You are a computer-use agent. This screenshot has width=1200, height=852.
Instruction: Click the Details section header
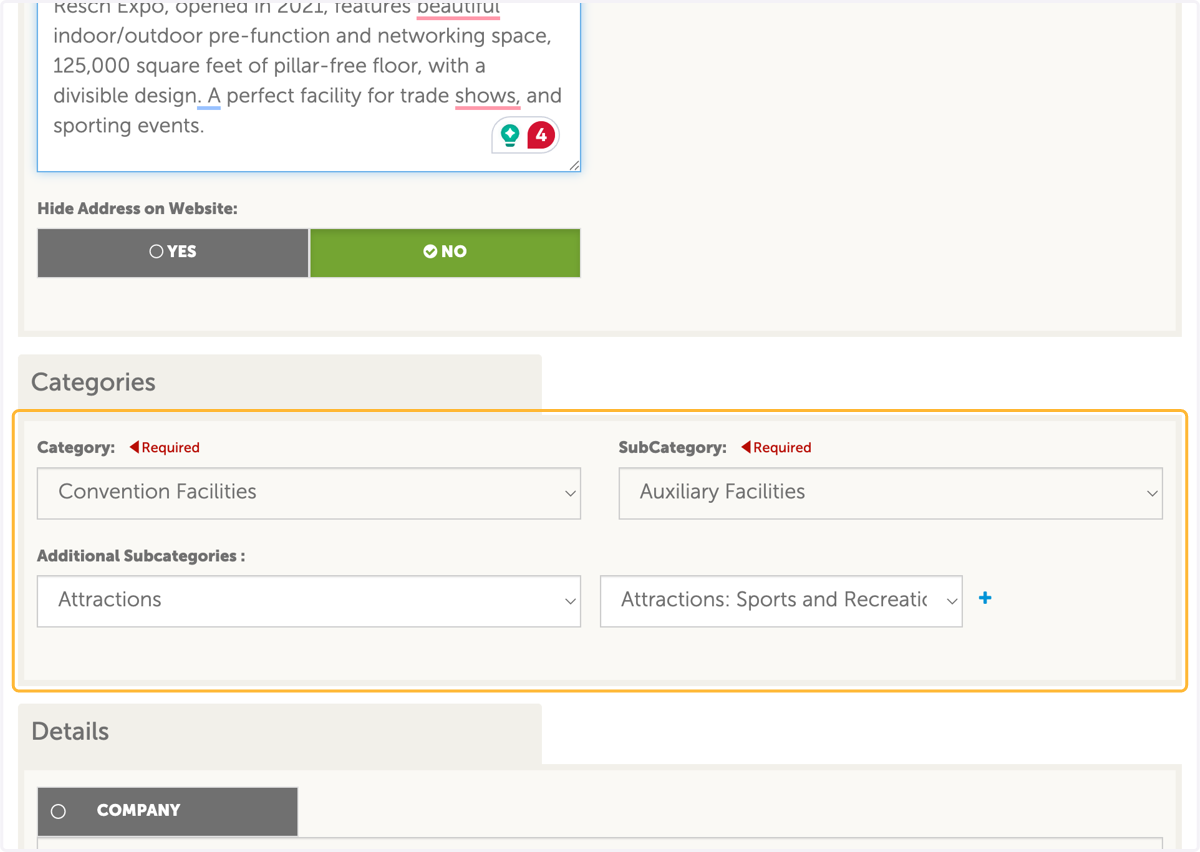click(x=280, y=733)
